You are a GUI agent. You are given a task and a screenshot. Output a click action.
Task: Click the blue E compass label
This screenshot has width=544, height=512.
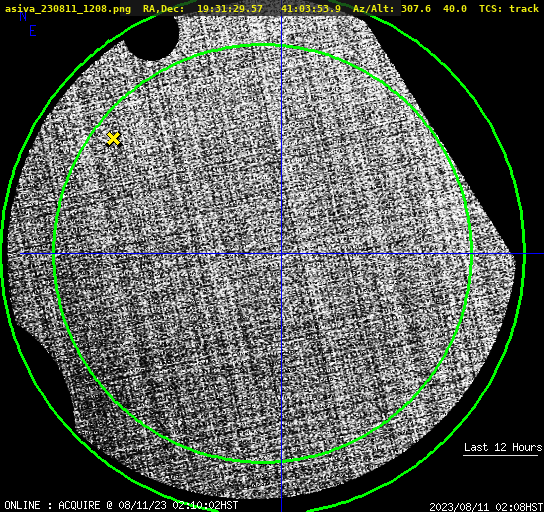(x=33, y=31)
